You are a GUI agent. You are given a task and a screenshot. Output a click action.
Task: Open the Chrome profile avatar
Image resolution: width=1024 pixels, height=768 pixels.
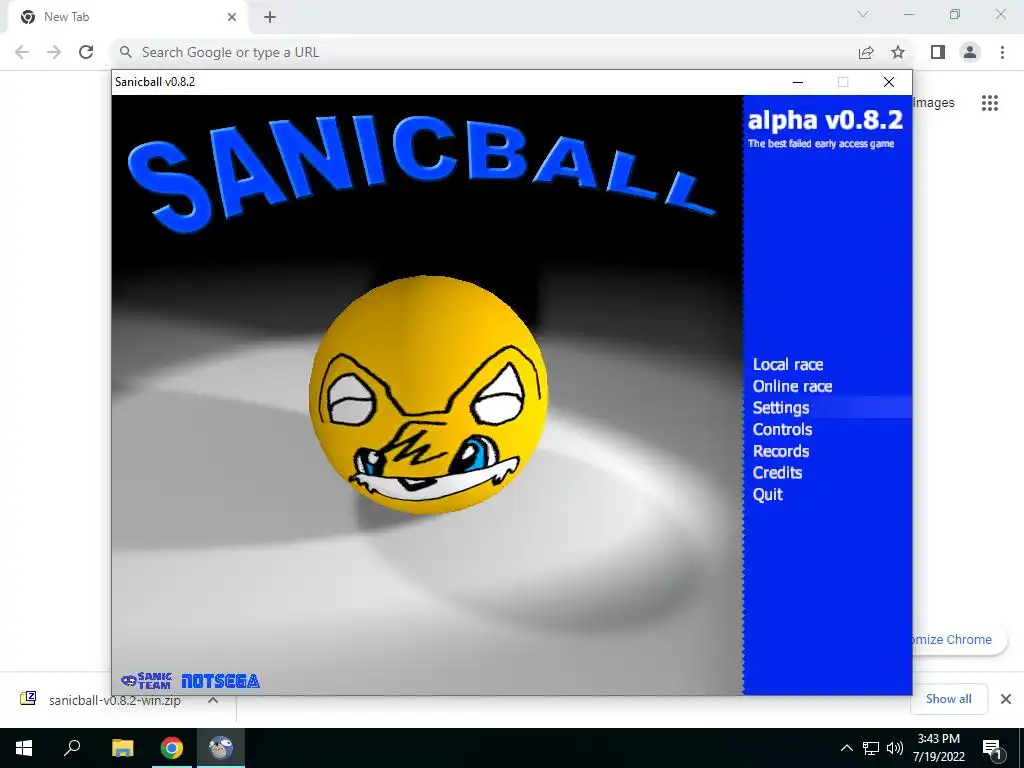(x=970, y=52)
